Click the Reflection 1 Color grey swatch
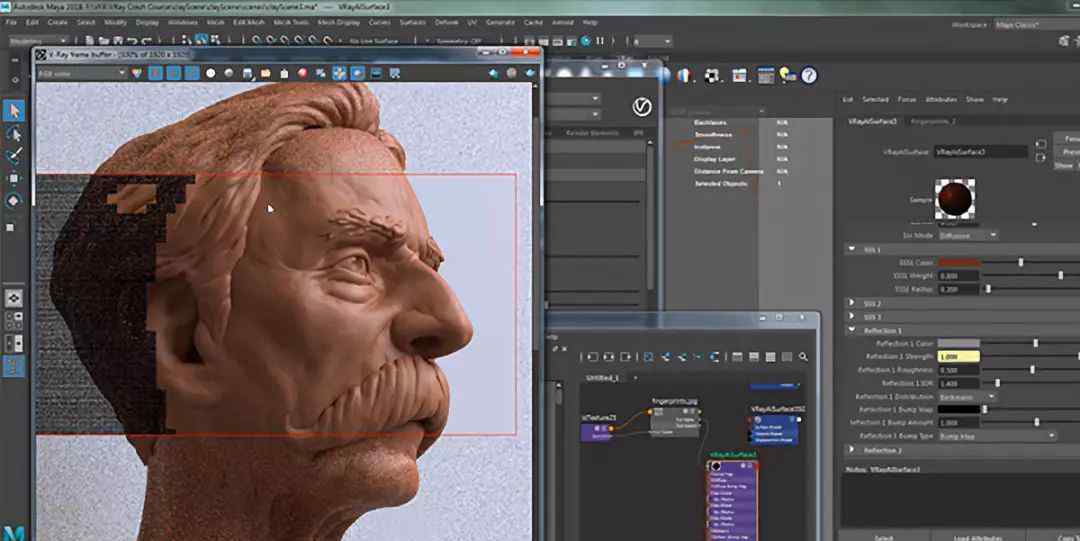 pyautogui.click(x=959, y=343)
